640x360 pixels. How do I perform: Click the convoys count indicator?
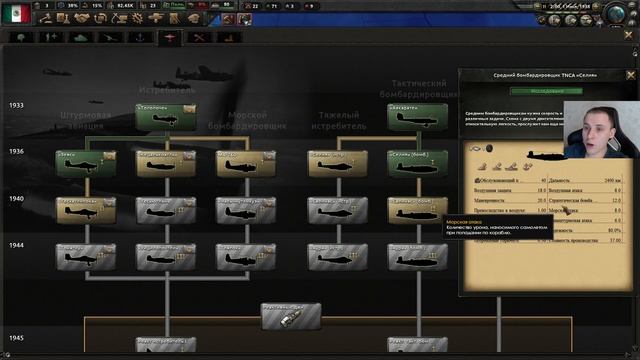(222, 6)
